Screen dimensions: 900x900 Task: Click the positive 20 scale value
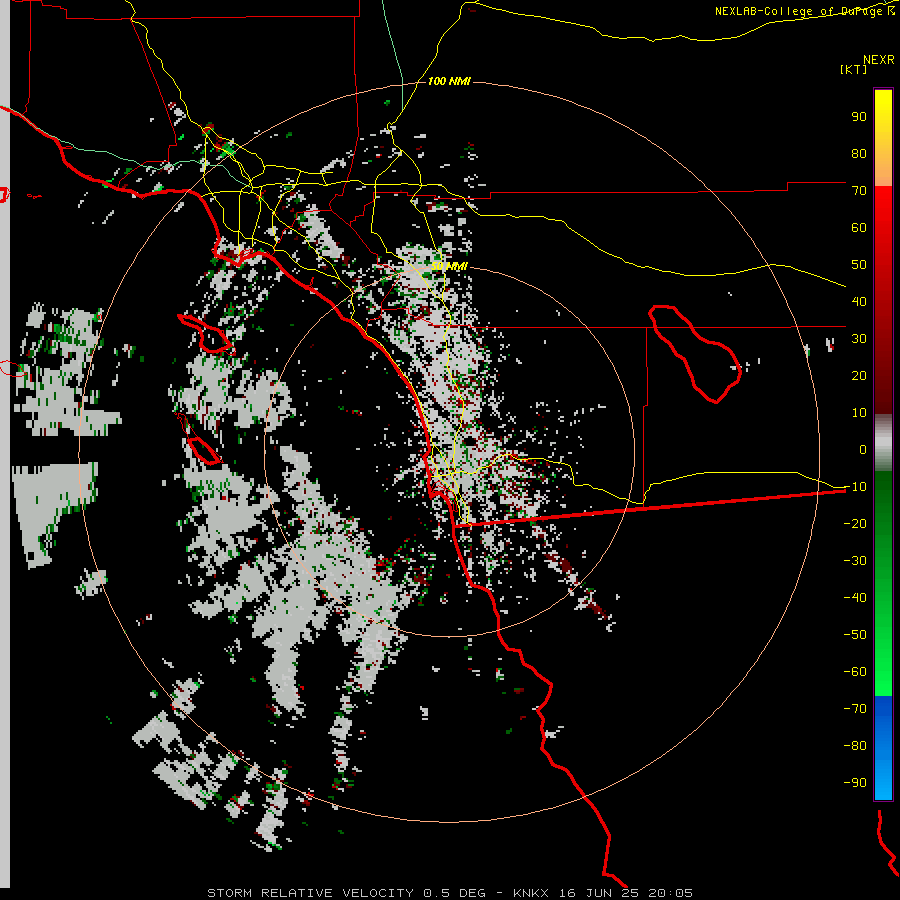pyautogui.click(x=859, y=375)
